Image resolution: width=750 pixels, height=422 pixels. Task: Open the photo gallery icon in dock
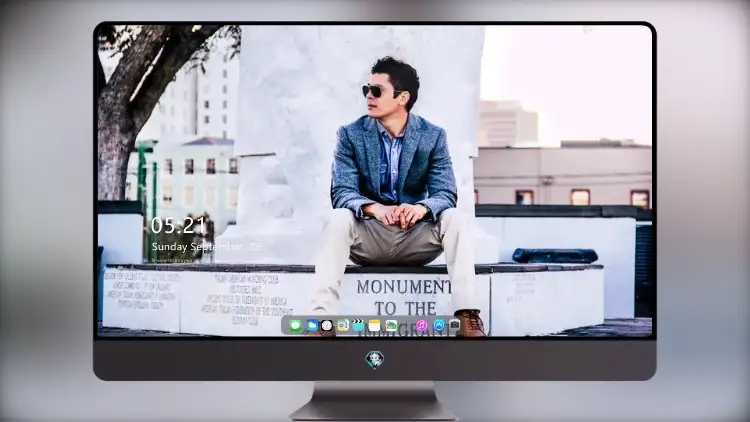click(x=391, y=326)
